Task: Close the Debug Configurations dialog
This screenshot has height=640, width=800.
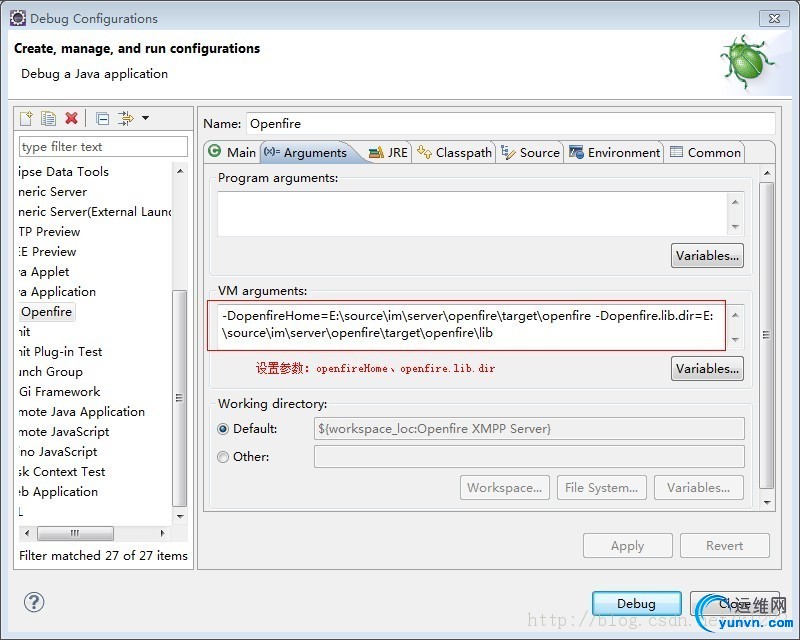Action: pyautogui.click(x=774, y=18)
